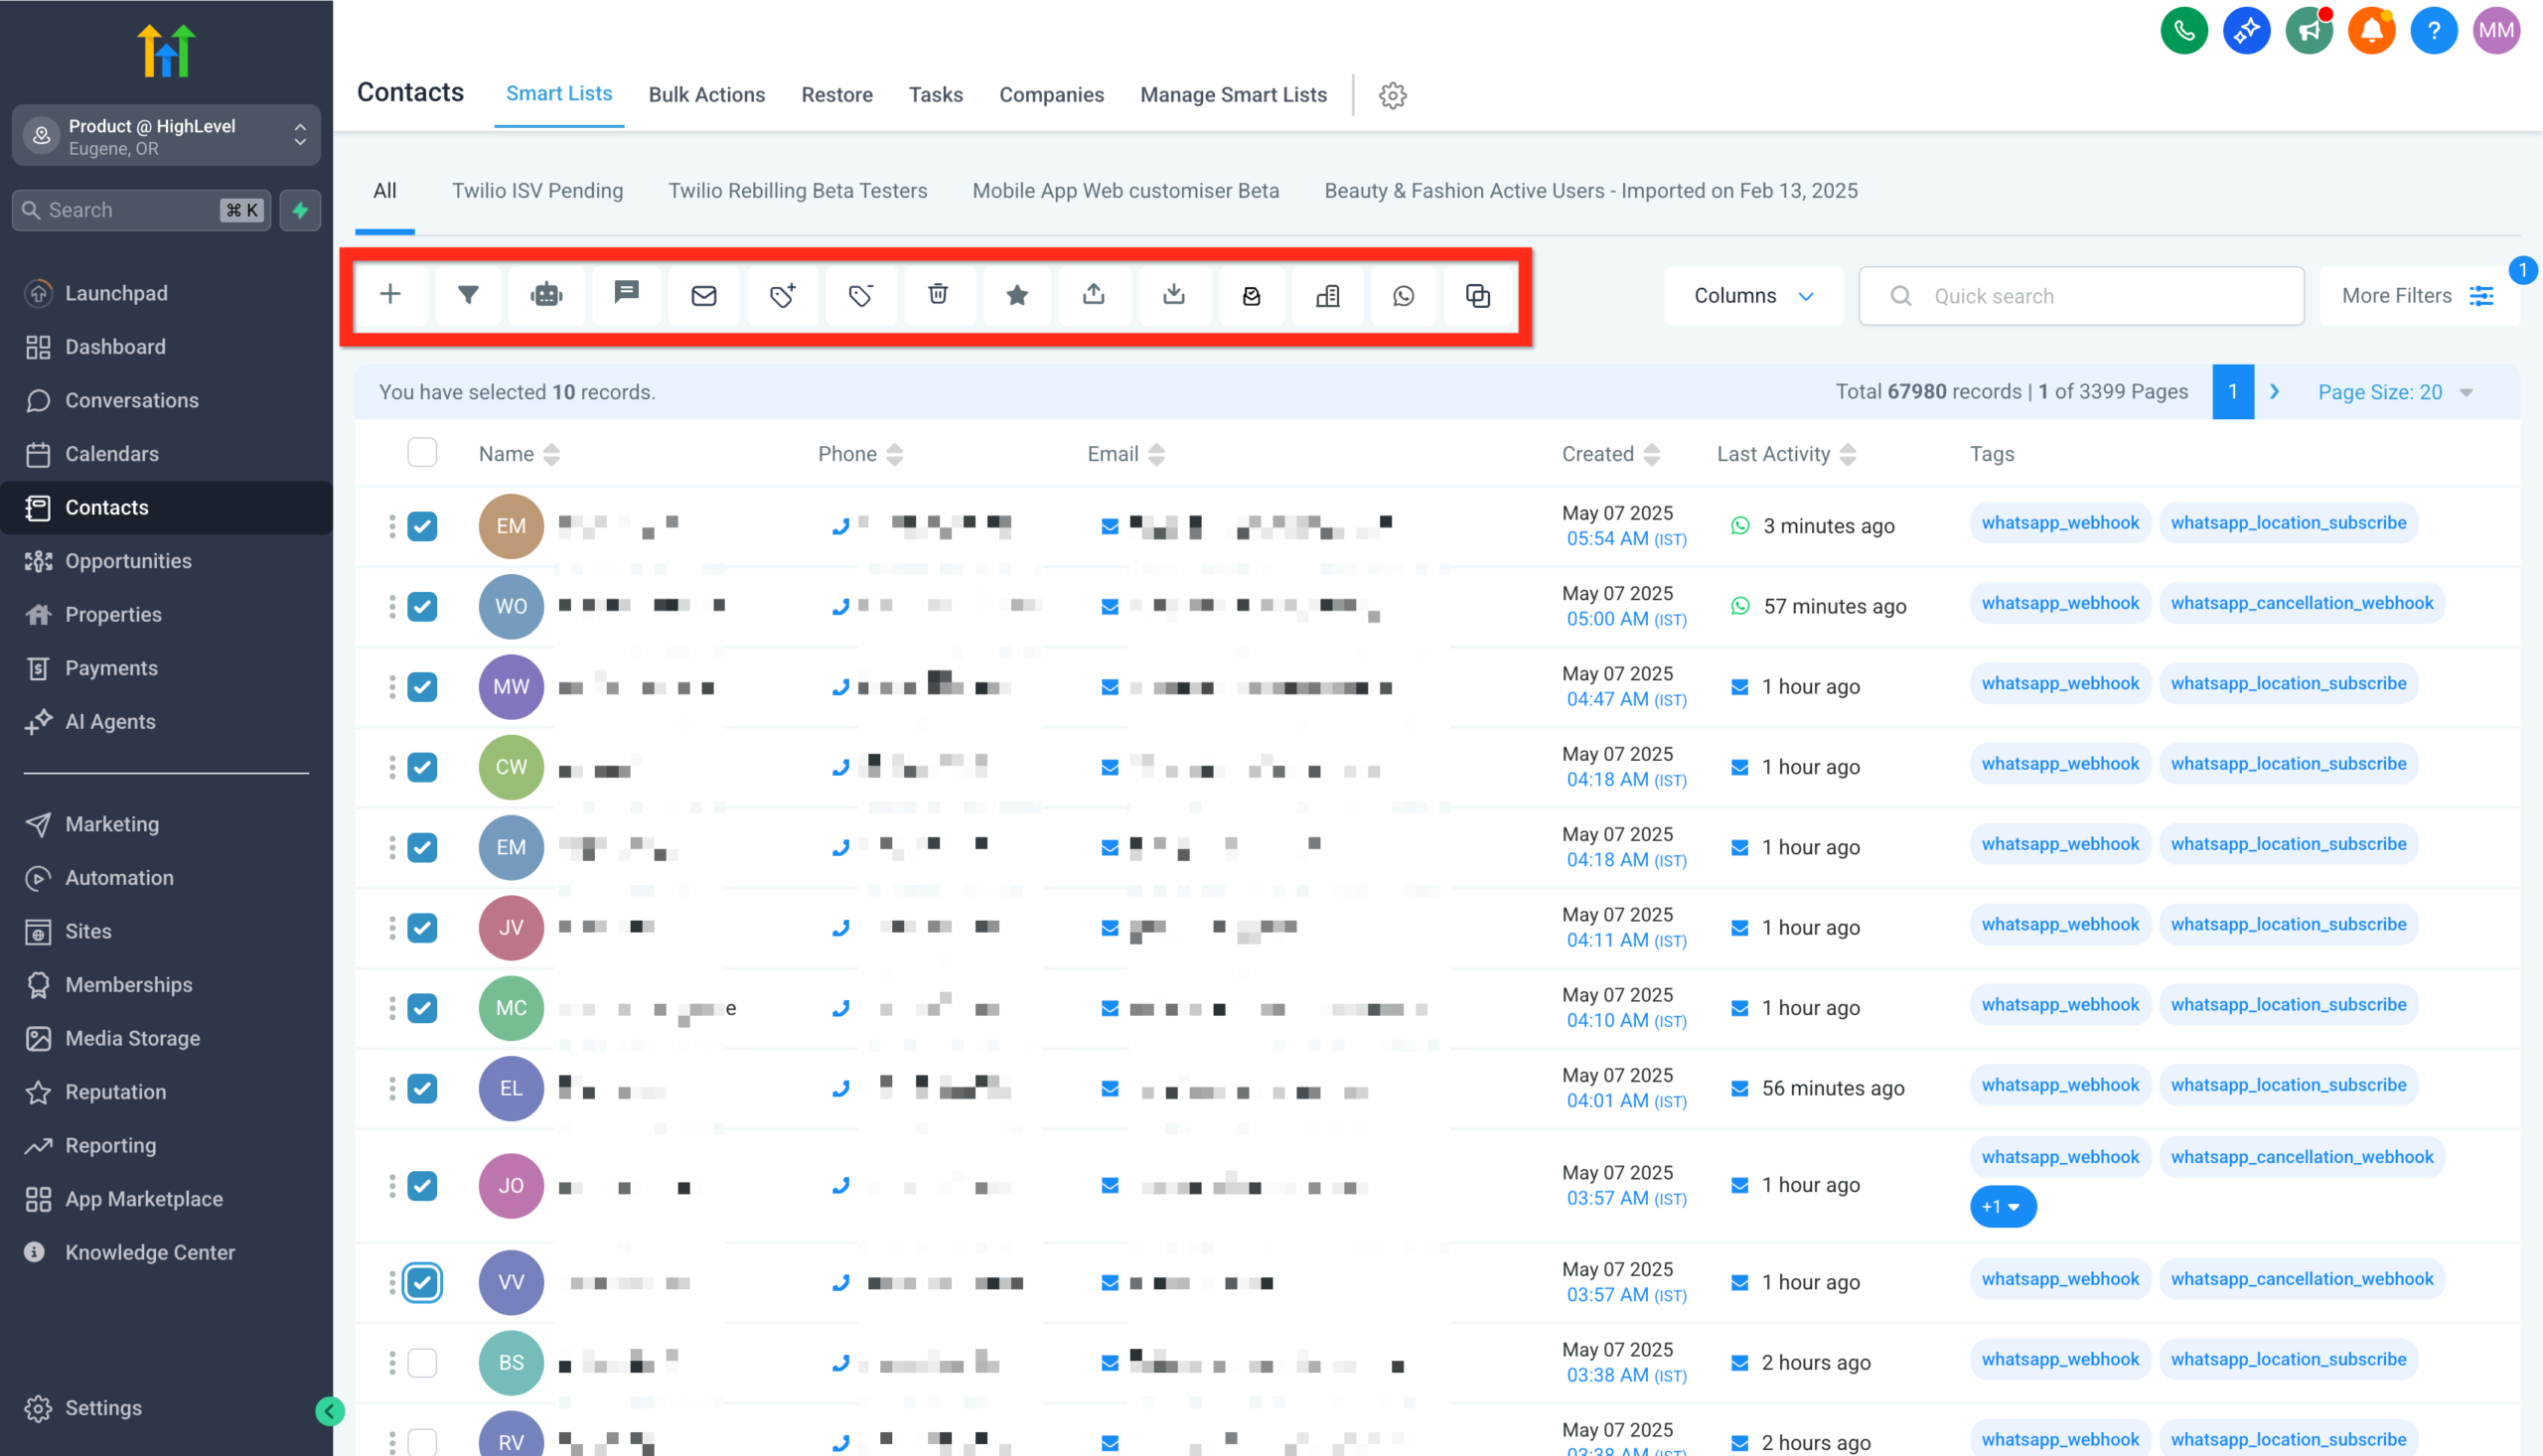Viewport: 2543px width, 1456px height.
Task: Deselect the VV contact row checkbox
Action: point(422,1281)
